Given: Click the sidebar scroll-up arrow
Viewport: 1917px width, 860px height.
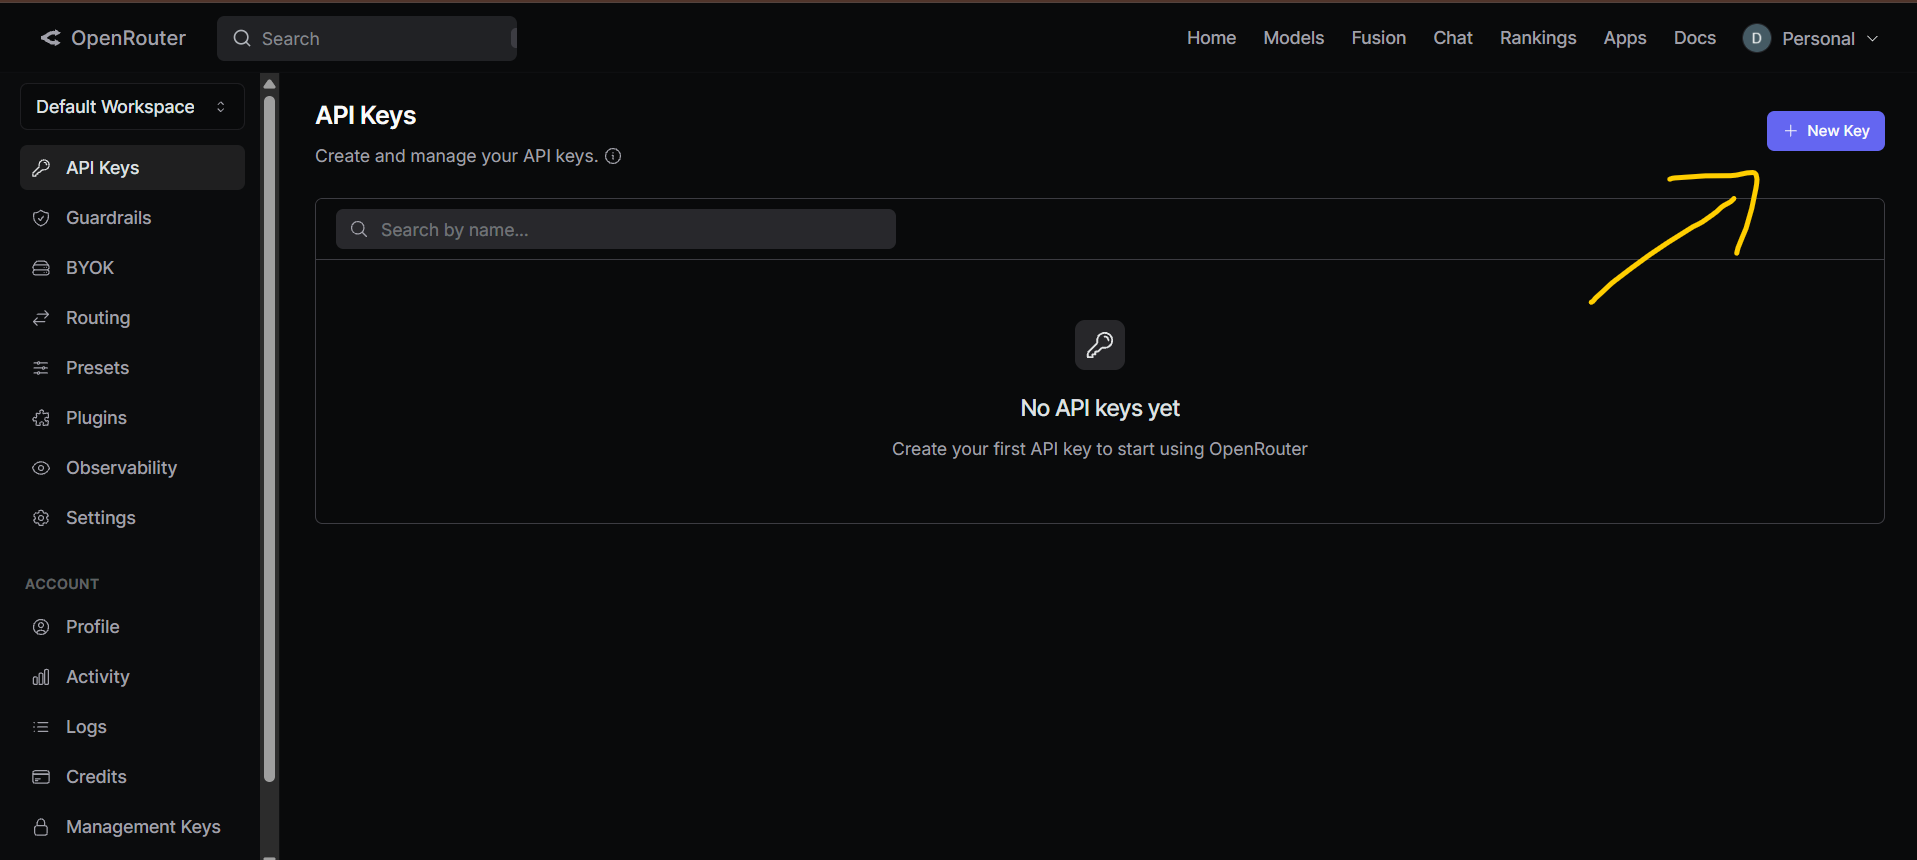Looking at the screenshot, I should pos(269,84).
